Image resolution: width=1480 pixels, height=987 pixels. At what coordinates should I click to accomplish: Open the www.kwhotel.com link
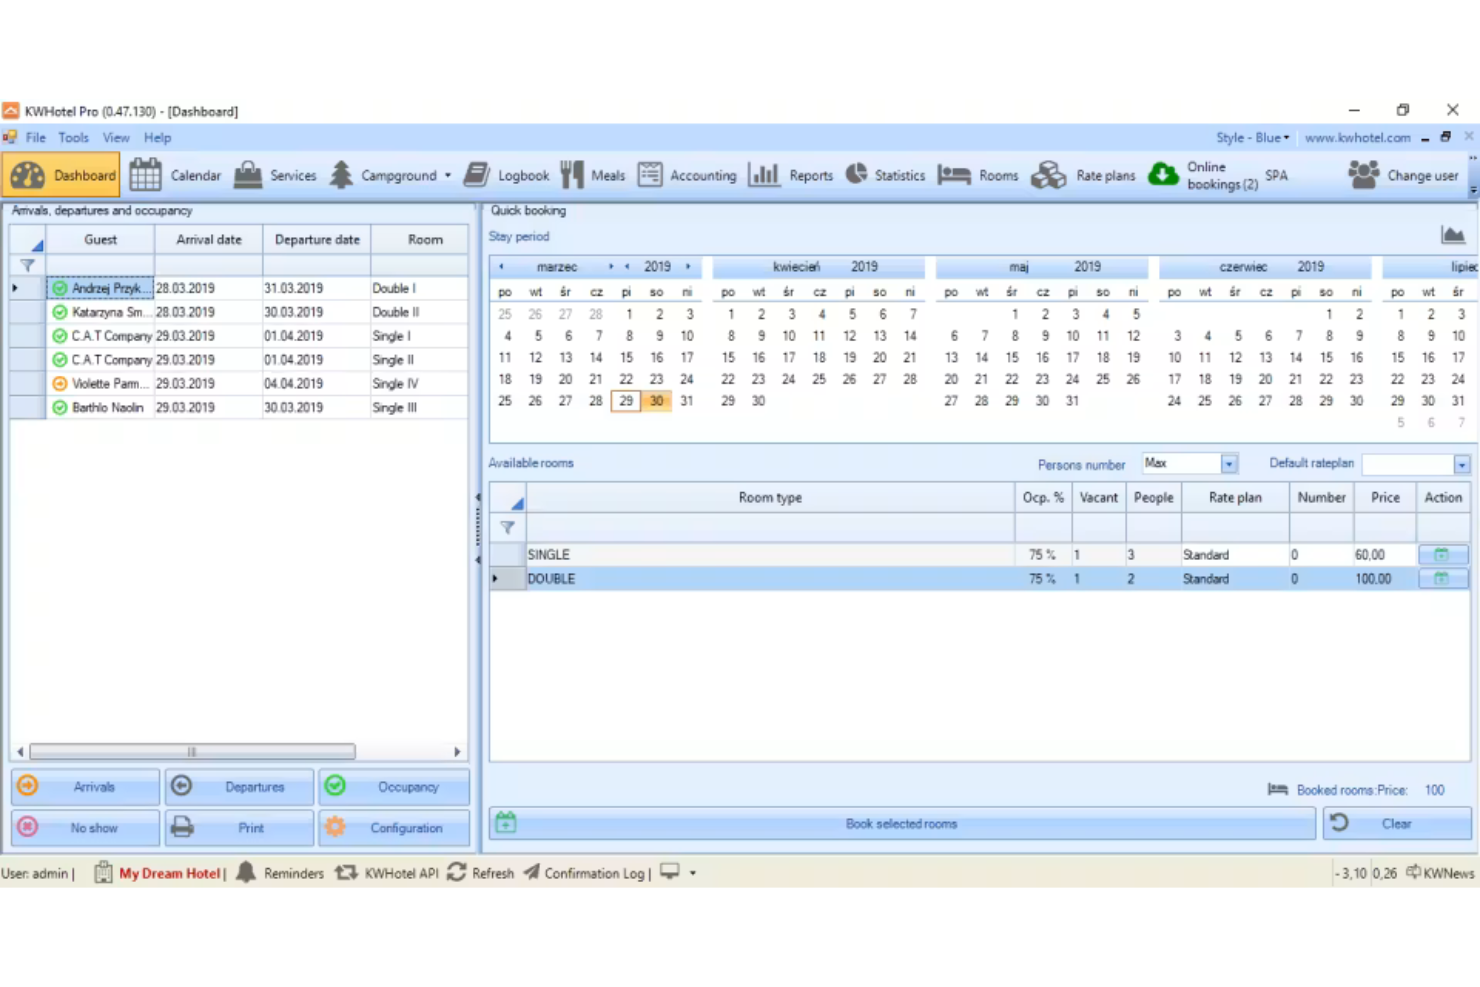1357,138
